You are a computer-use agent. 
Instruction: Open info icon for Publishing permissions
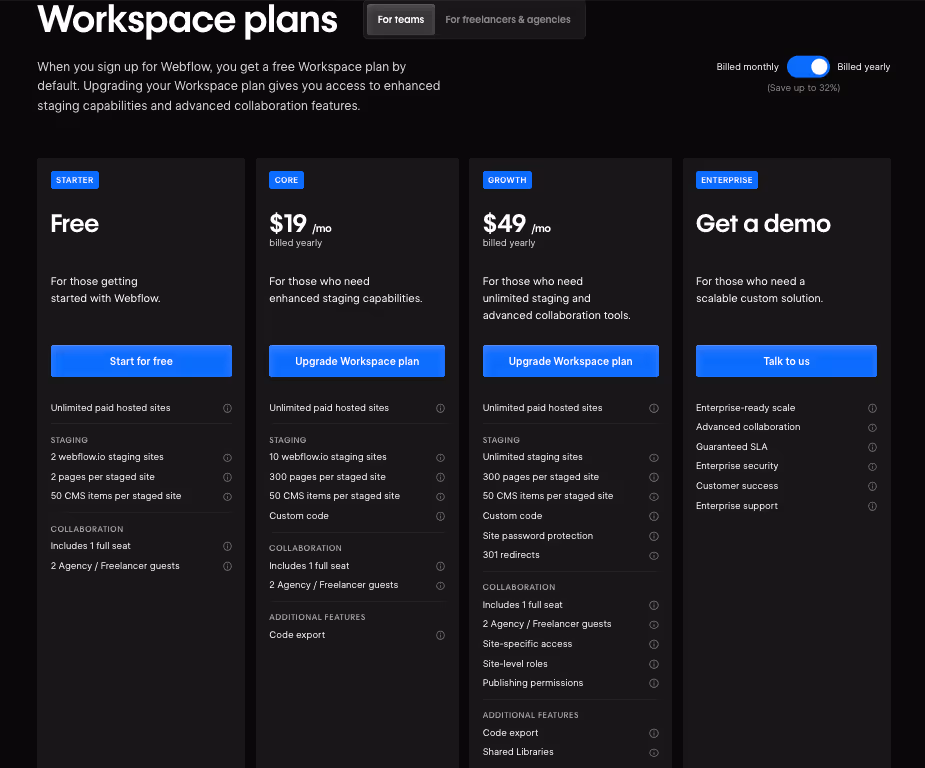point(654,683)
